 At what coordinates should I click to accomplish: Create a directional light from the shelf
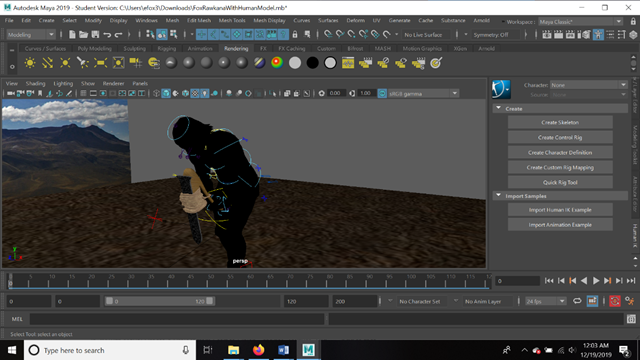pos(47,63)
